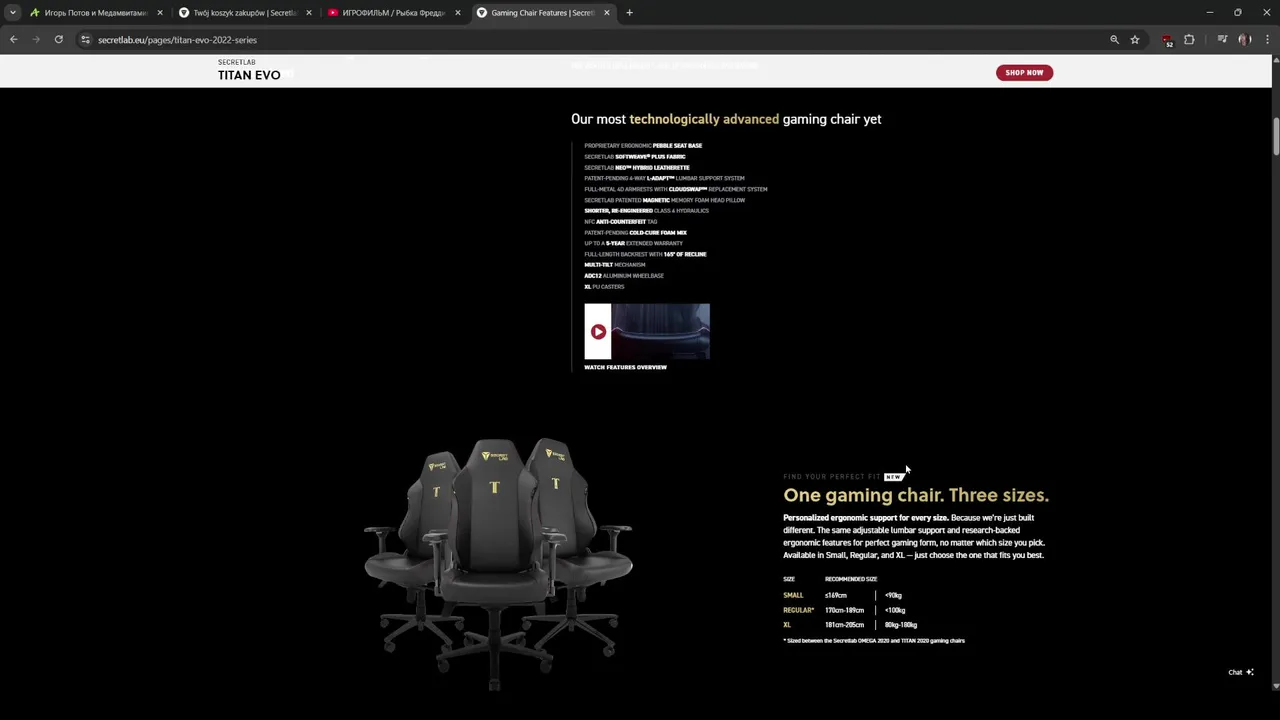Click the ANTI-COUNTERFEIT tag feature line
The width and height of the screenshot is (1280, 720).
coord(621,222)
